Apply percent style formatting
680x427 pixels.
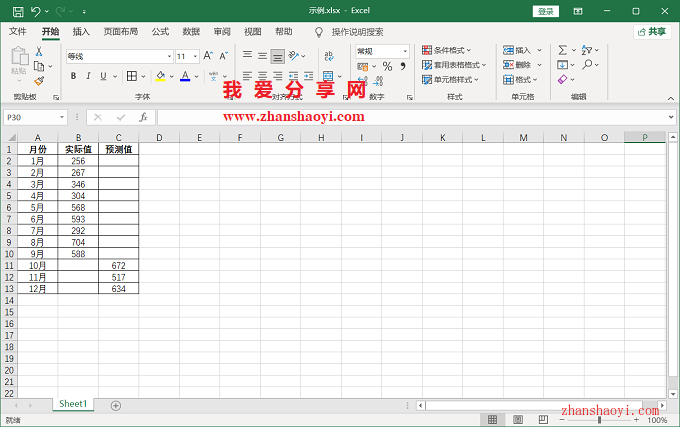coord(387,66)
